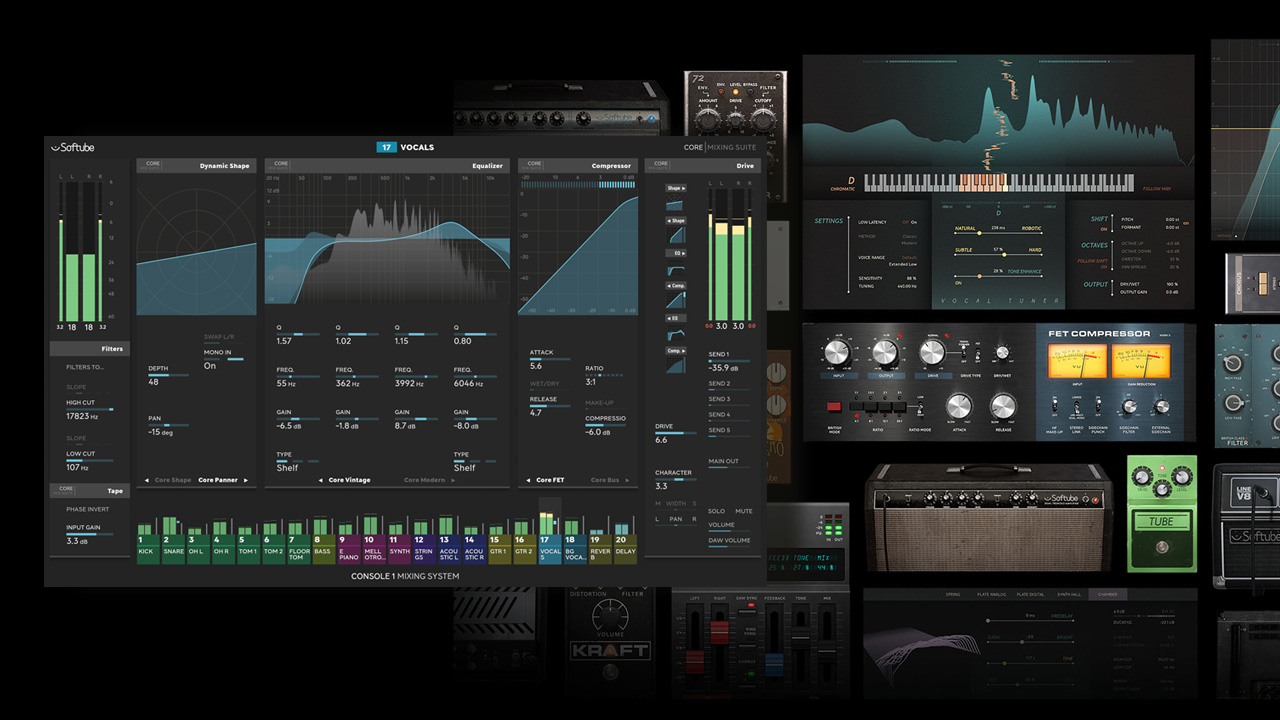Click the red British Mode button on FET Compressor

(835, 407)
